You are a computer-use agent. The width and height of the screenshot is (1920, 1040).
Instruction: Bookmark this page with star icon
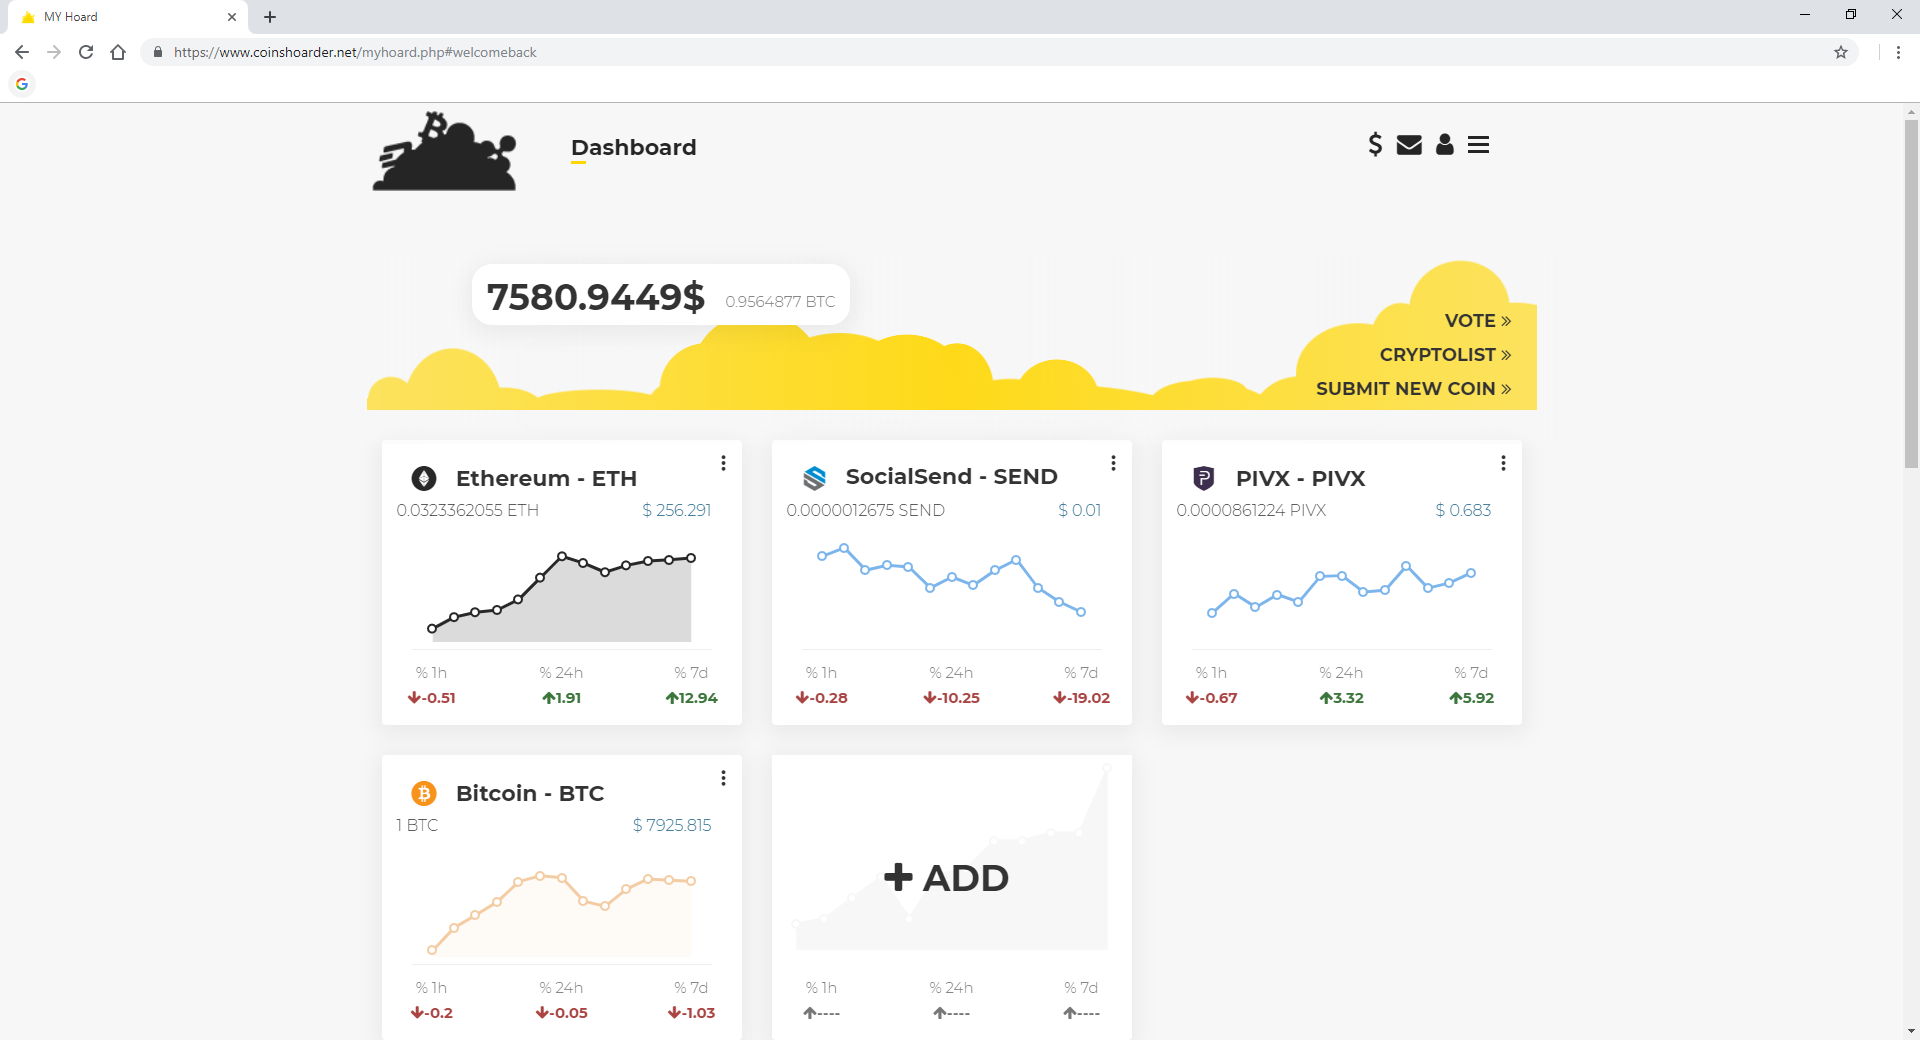[x=1841, y=52]
